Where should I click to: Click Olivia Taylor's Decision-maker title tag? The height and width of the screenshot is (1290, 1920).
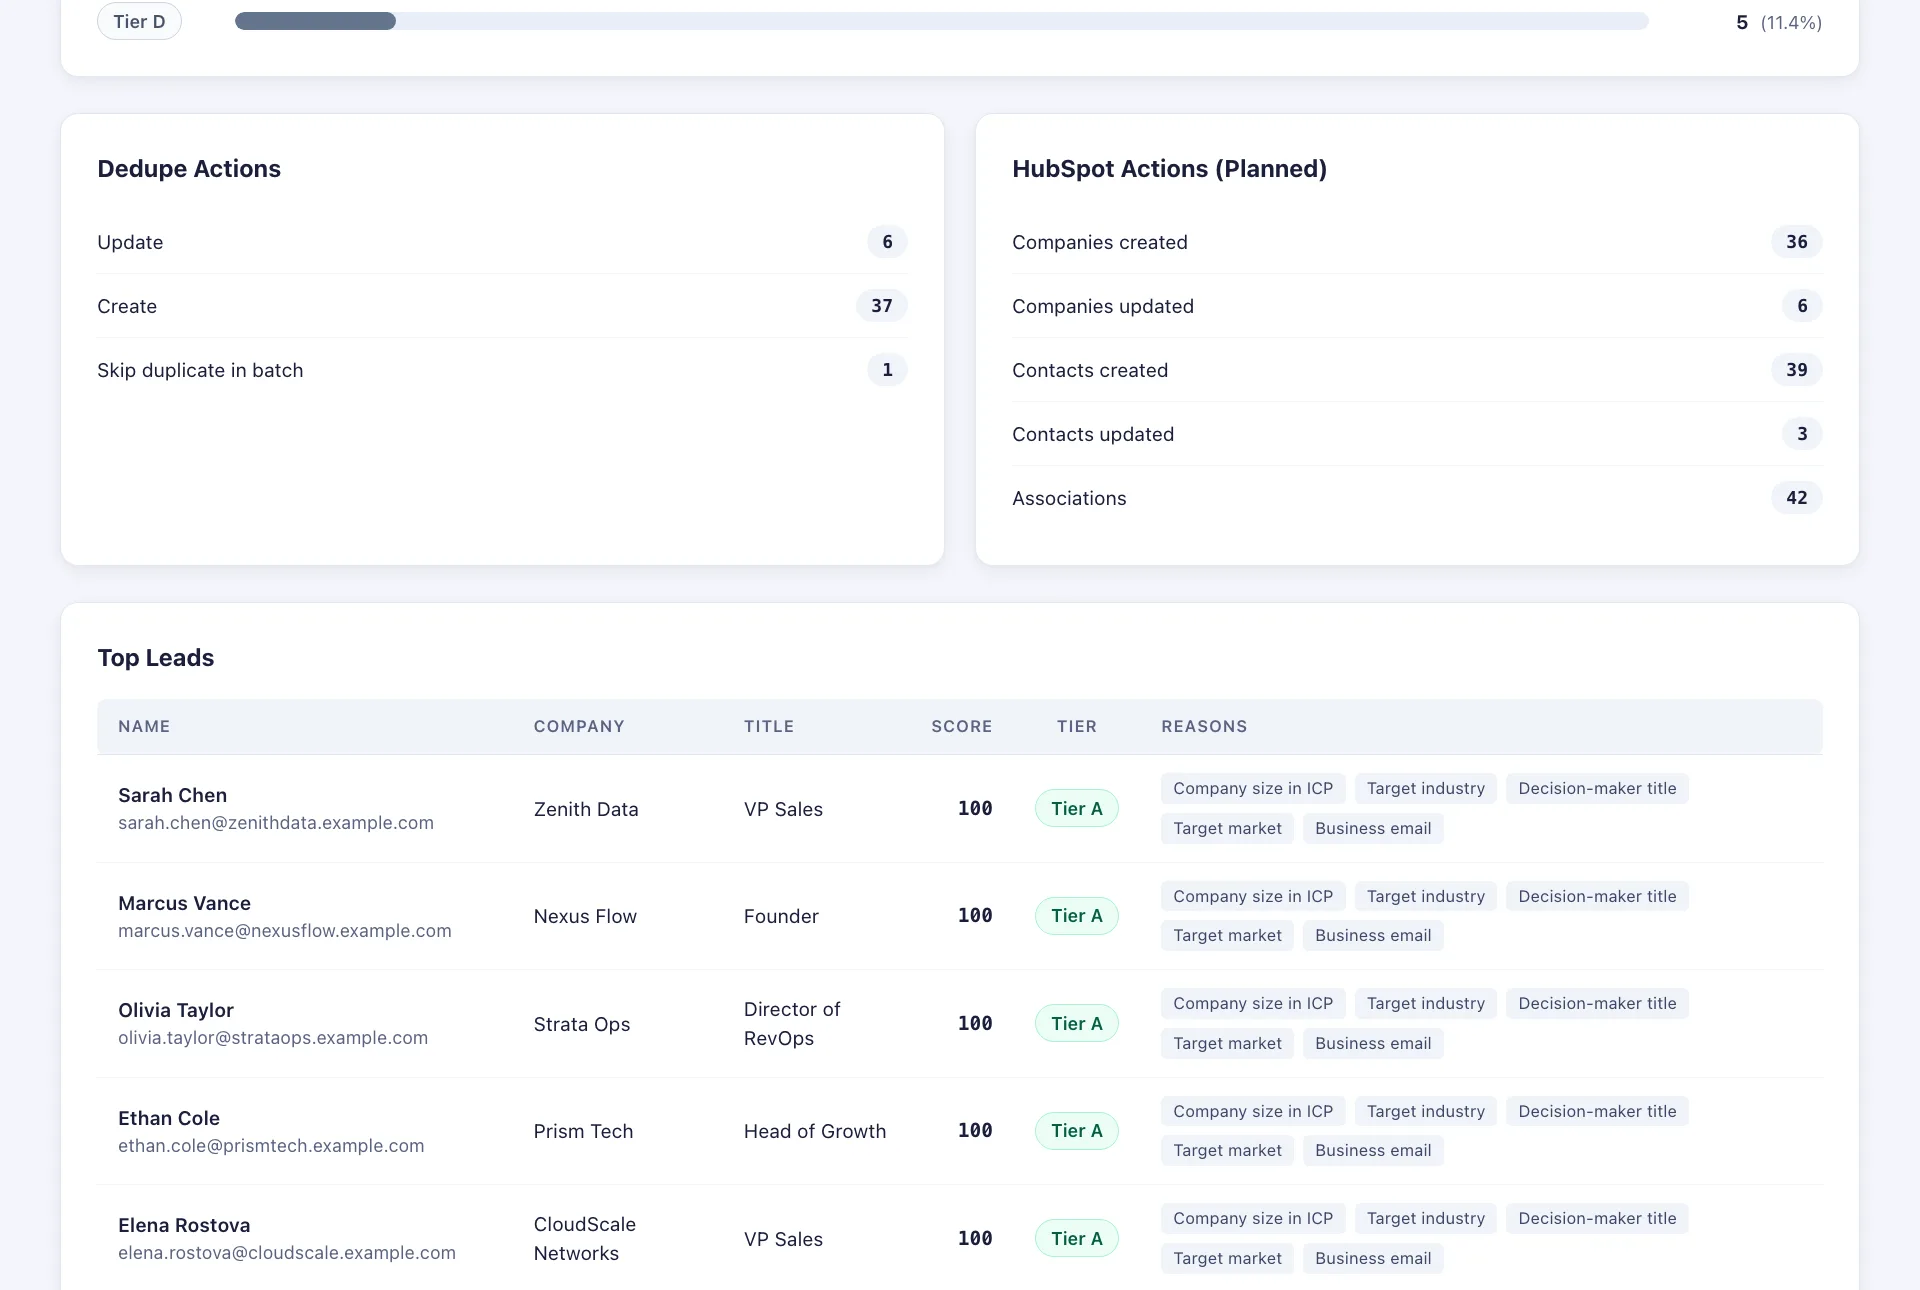point(1597,1004)
